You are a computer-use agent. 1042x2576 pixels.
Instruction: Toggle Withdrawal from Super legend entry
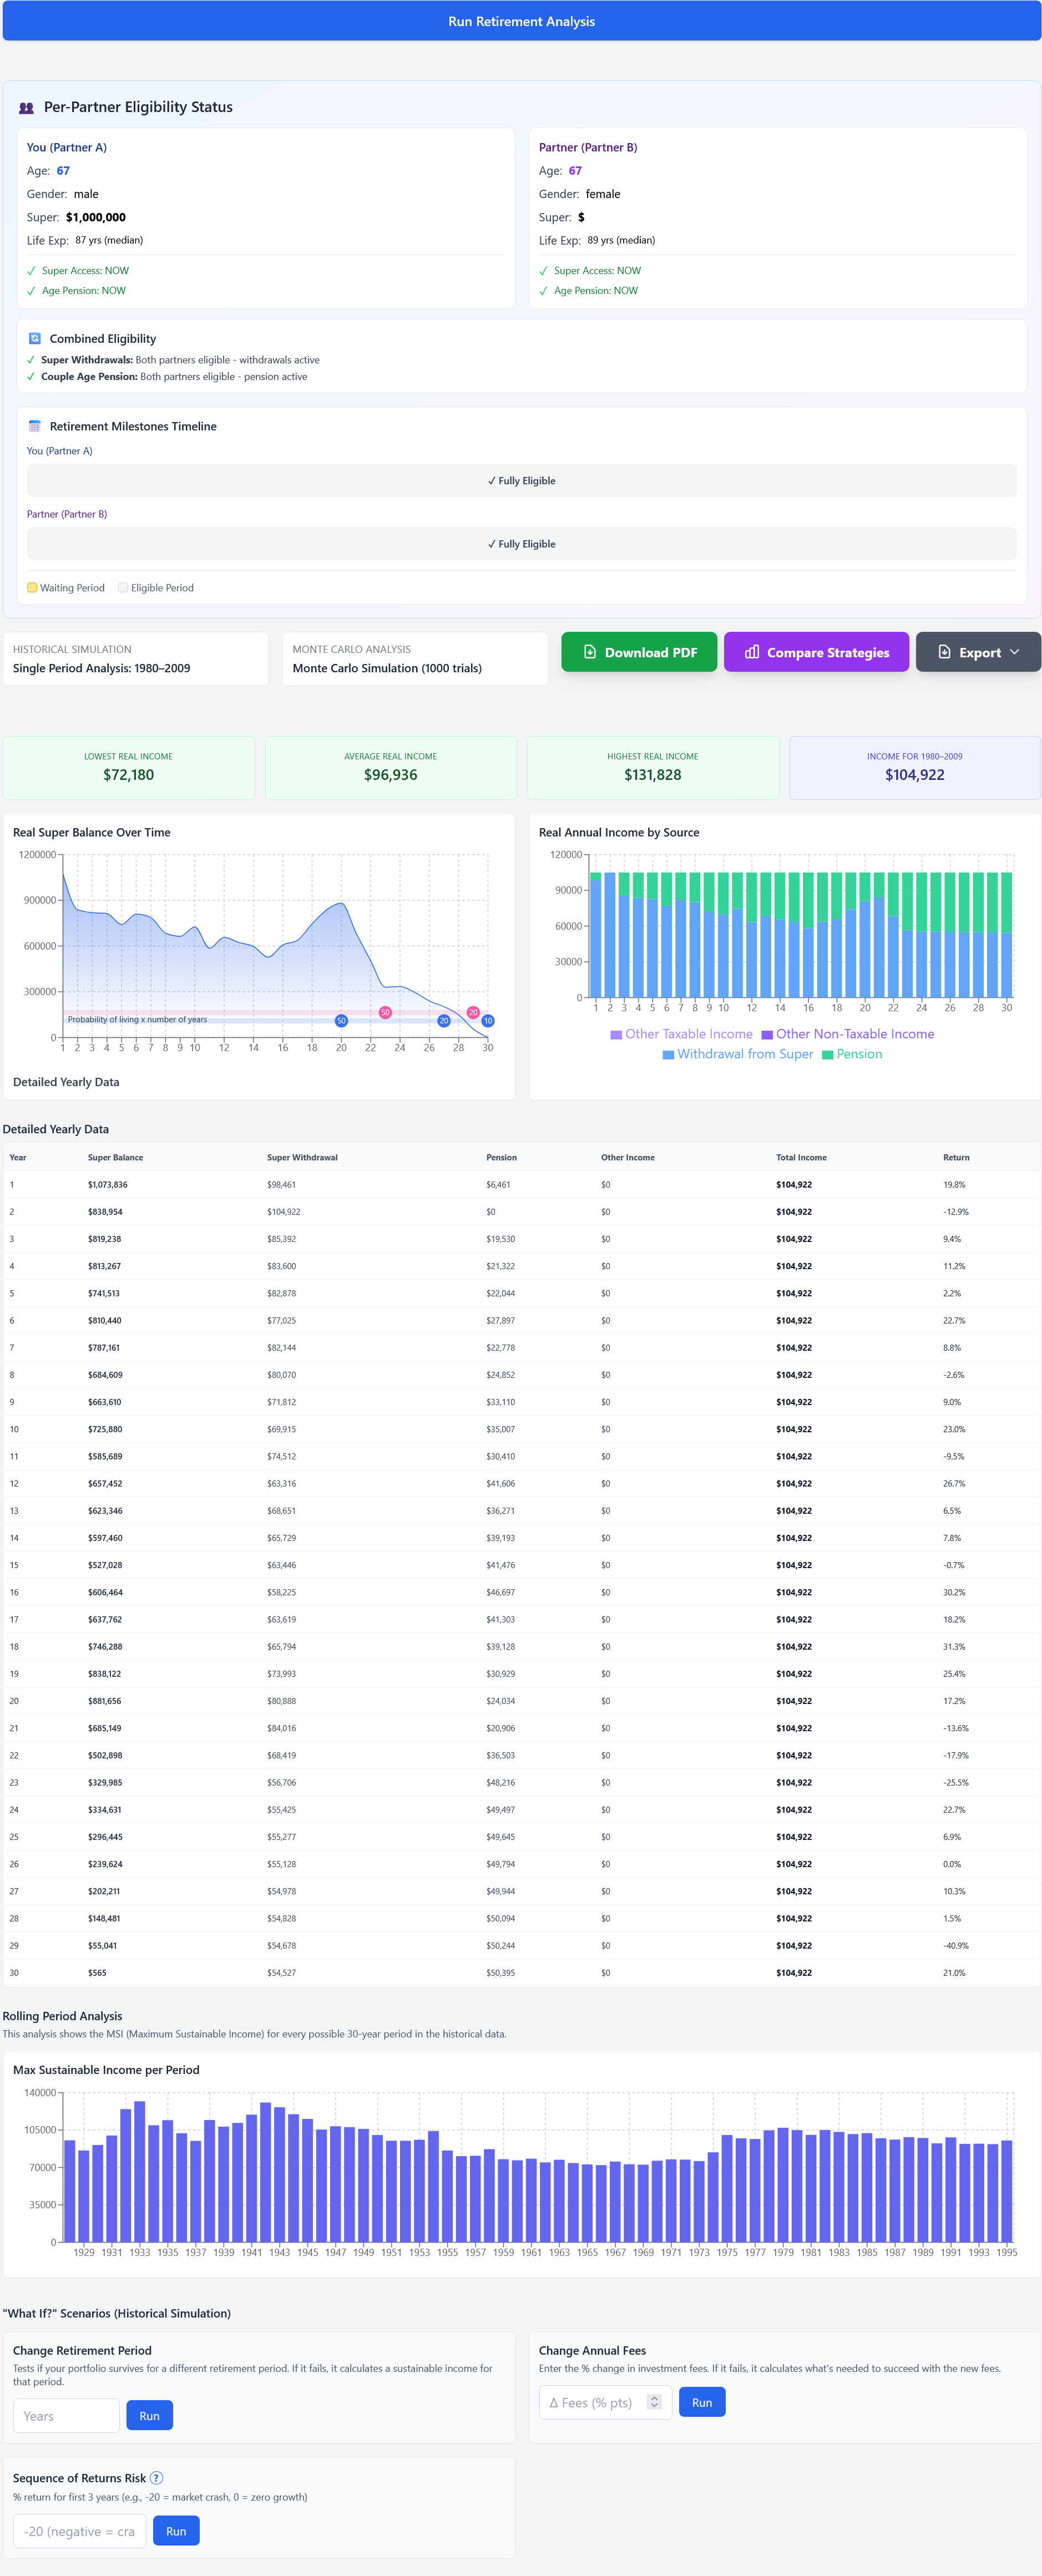tap(738, 1054)
